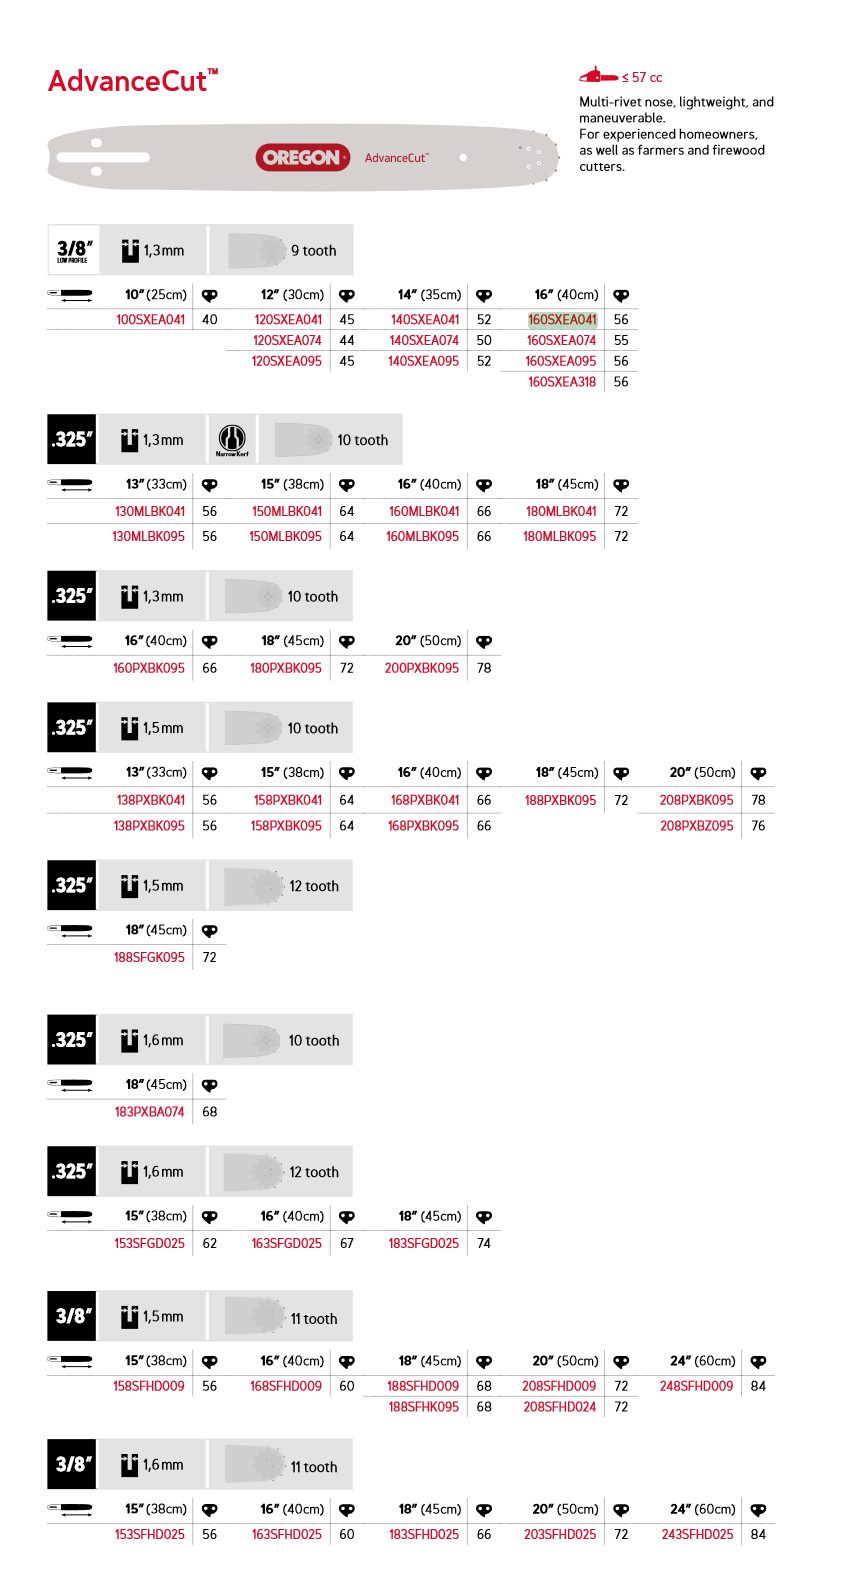The width and height of the screenshot is (844, 1580).
Task: Click the 9 tooth nose sprocket image
Action: pyautogui.click(x=257, y=250)
